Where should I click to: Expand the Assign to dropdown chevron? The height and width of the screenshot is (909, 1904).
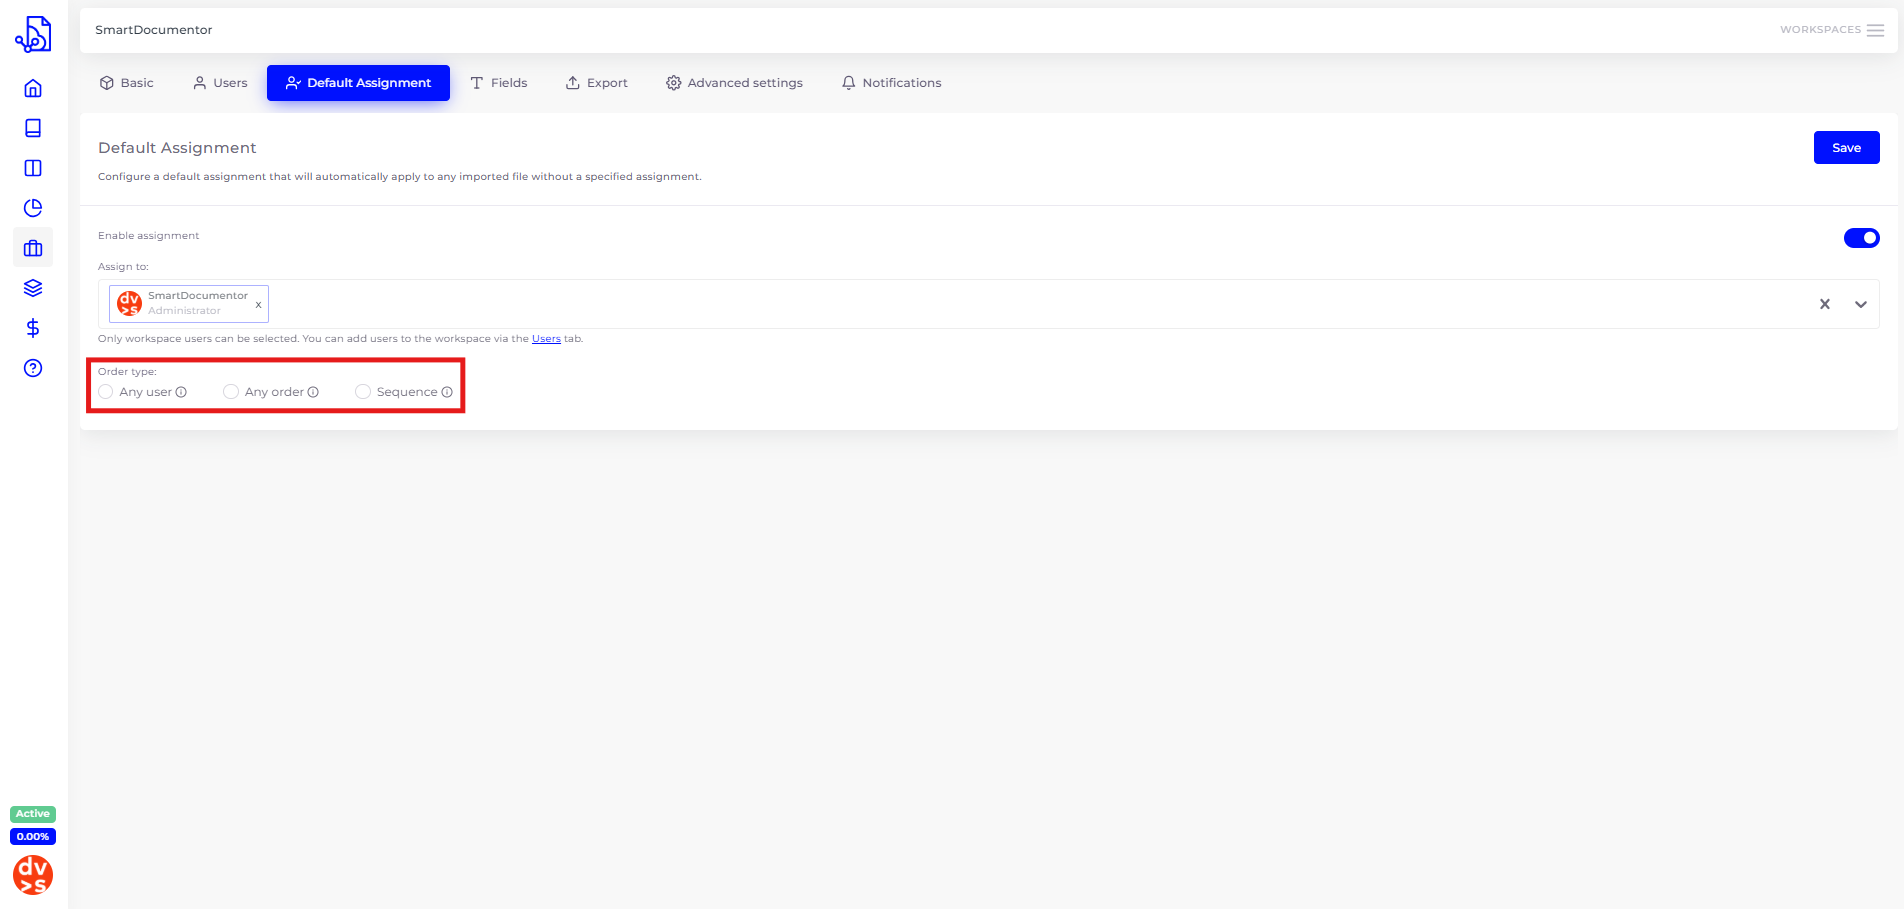(1860, 305)
